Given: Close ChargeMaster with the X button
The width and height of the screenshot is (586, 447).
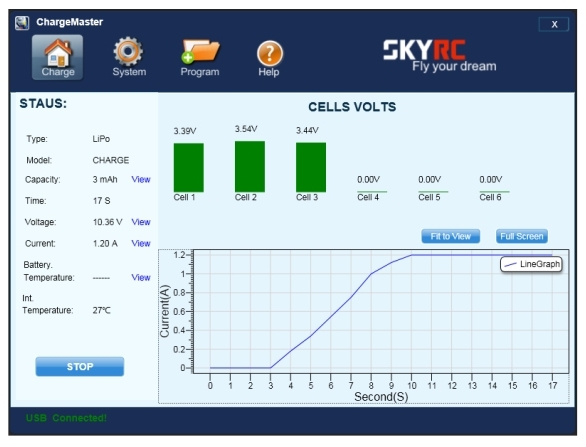Looking at the screenshot, I should coord(554,24).
